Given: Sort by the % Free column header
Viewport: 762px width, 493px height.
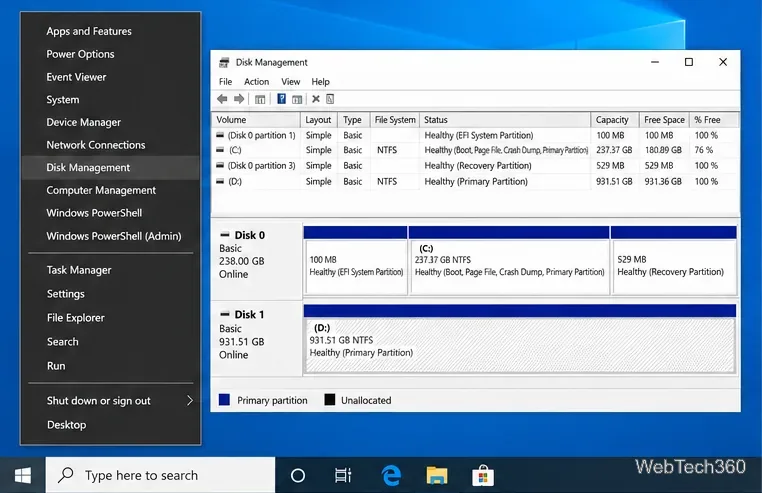Looking at the screenshot, I should pyautogui.click(x=714, y=120).
